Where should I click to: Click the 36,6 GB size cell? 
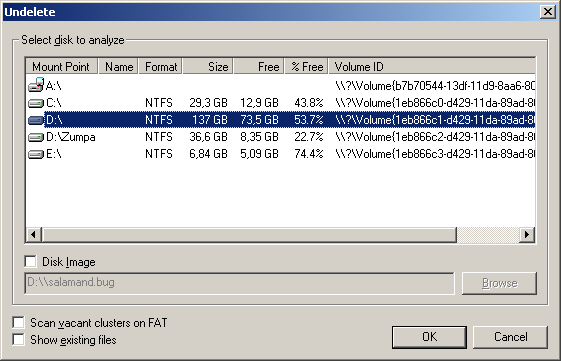pos(209,137)
